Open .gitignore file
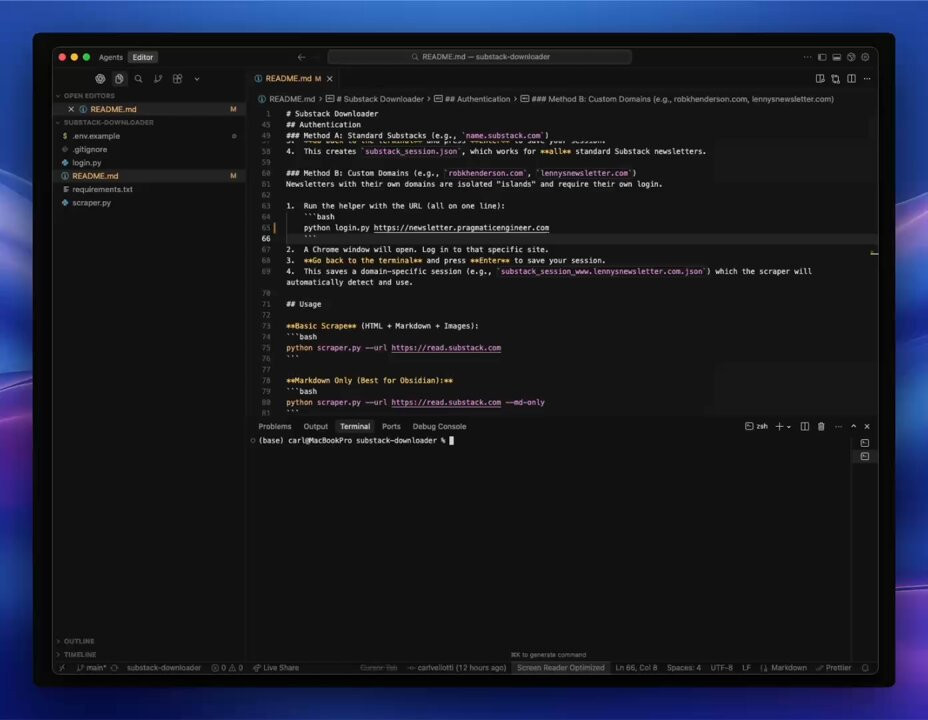 click(x=89, y=150)
